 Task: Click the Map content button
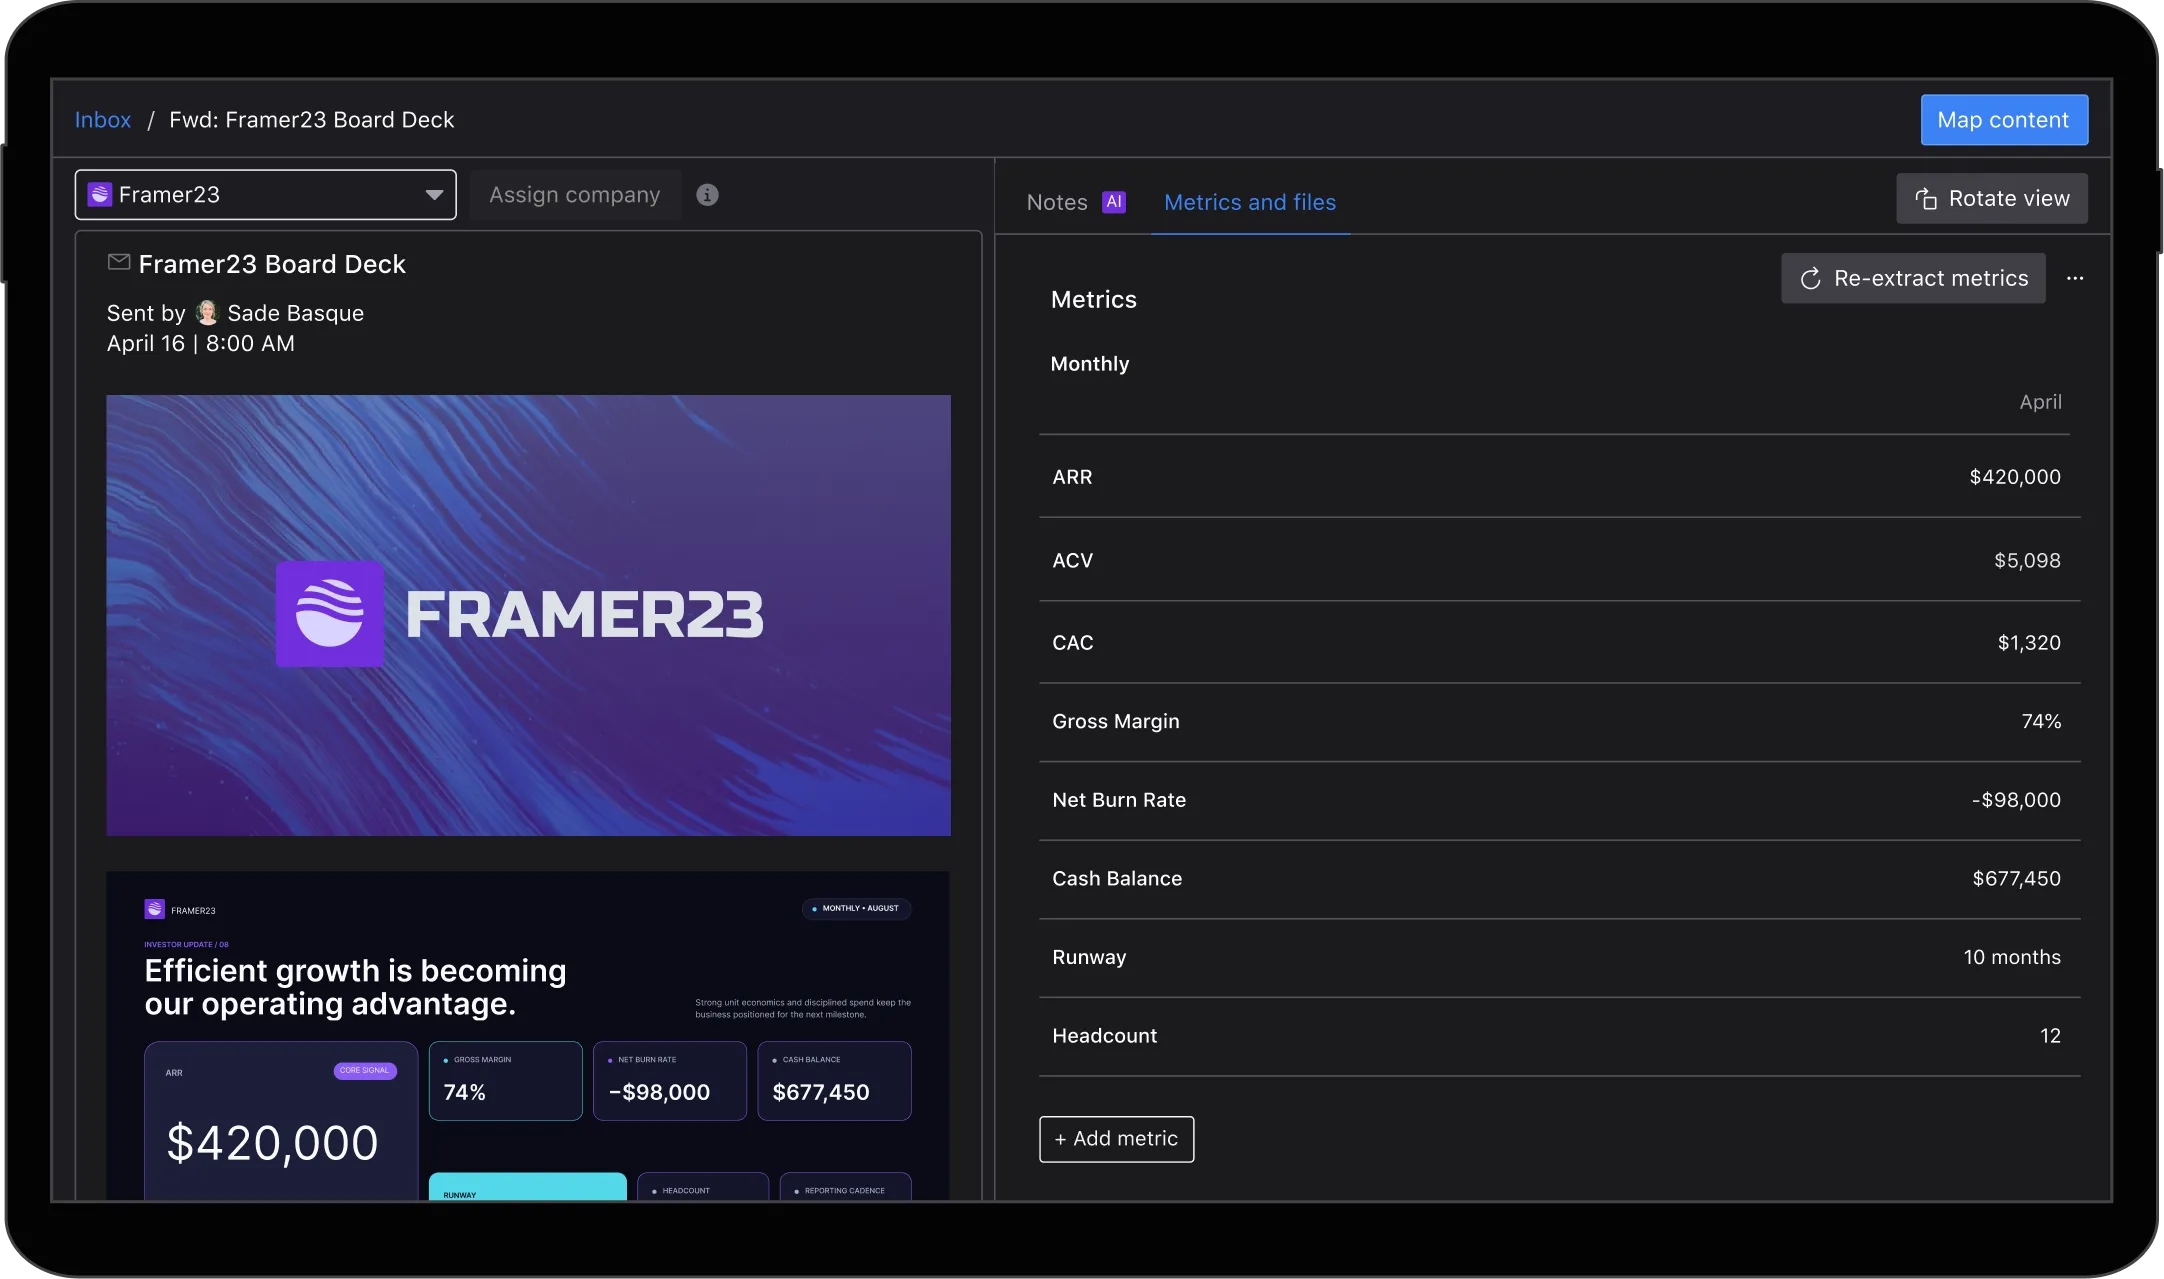click(x=2003, y=120)
